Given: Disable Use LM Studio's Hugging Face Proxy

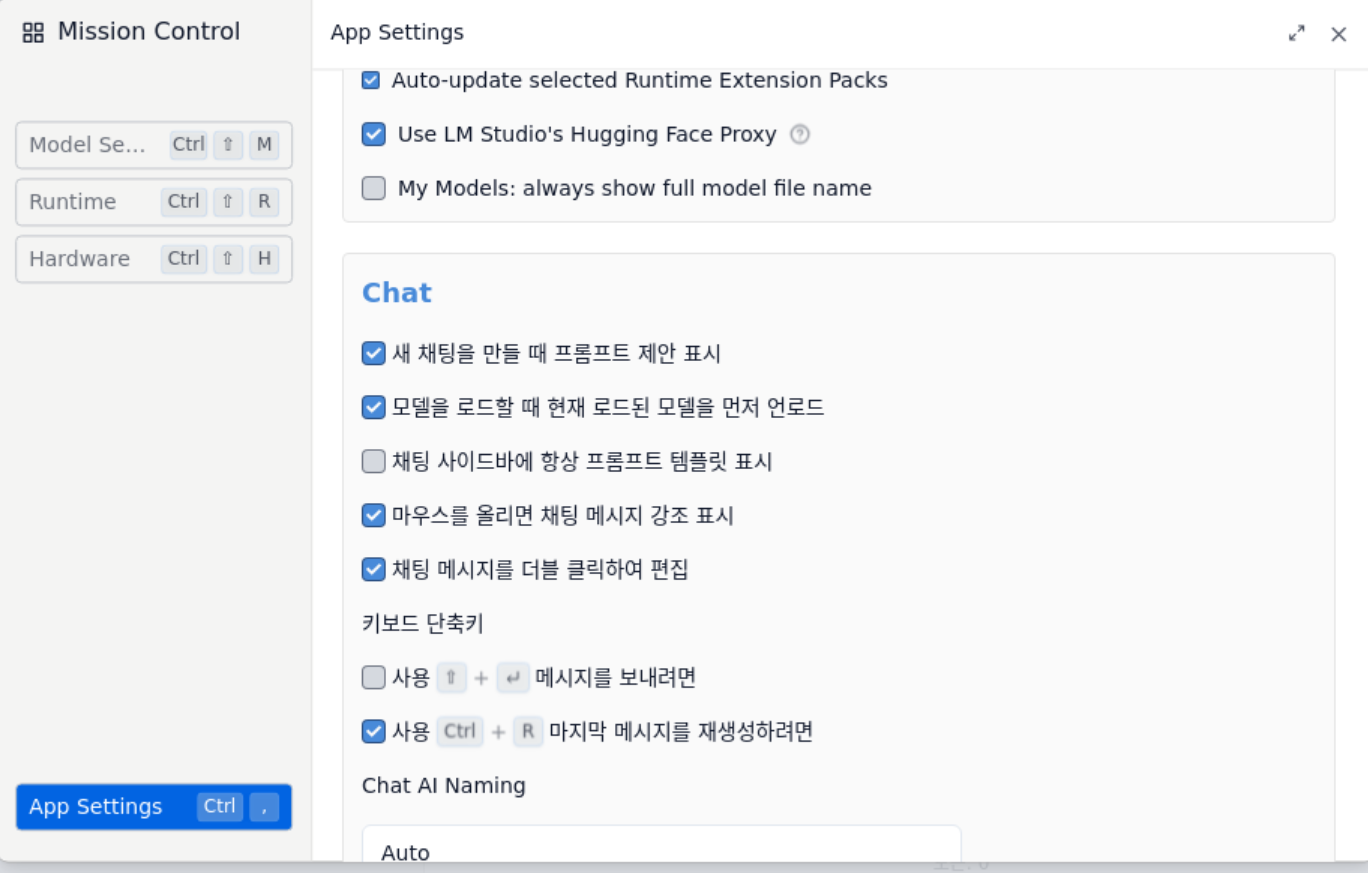Looking at the screenshot, I should (374, 134).
